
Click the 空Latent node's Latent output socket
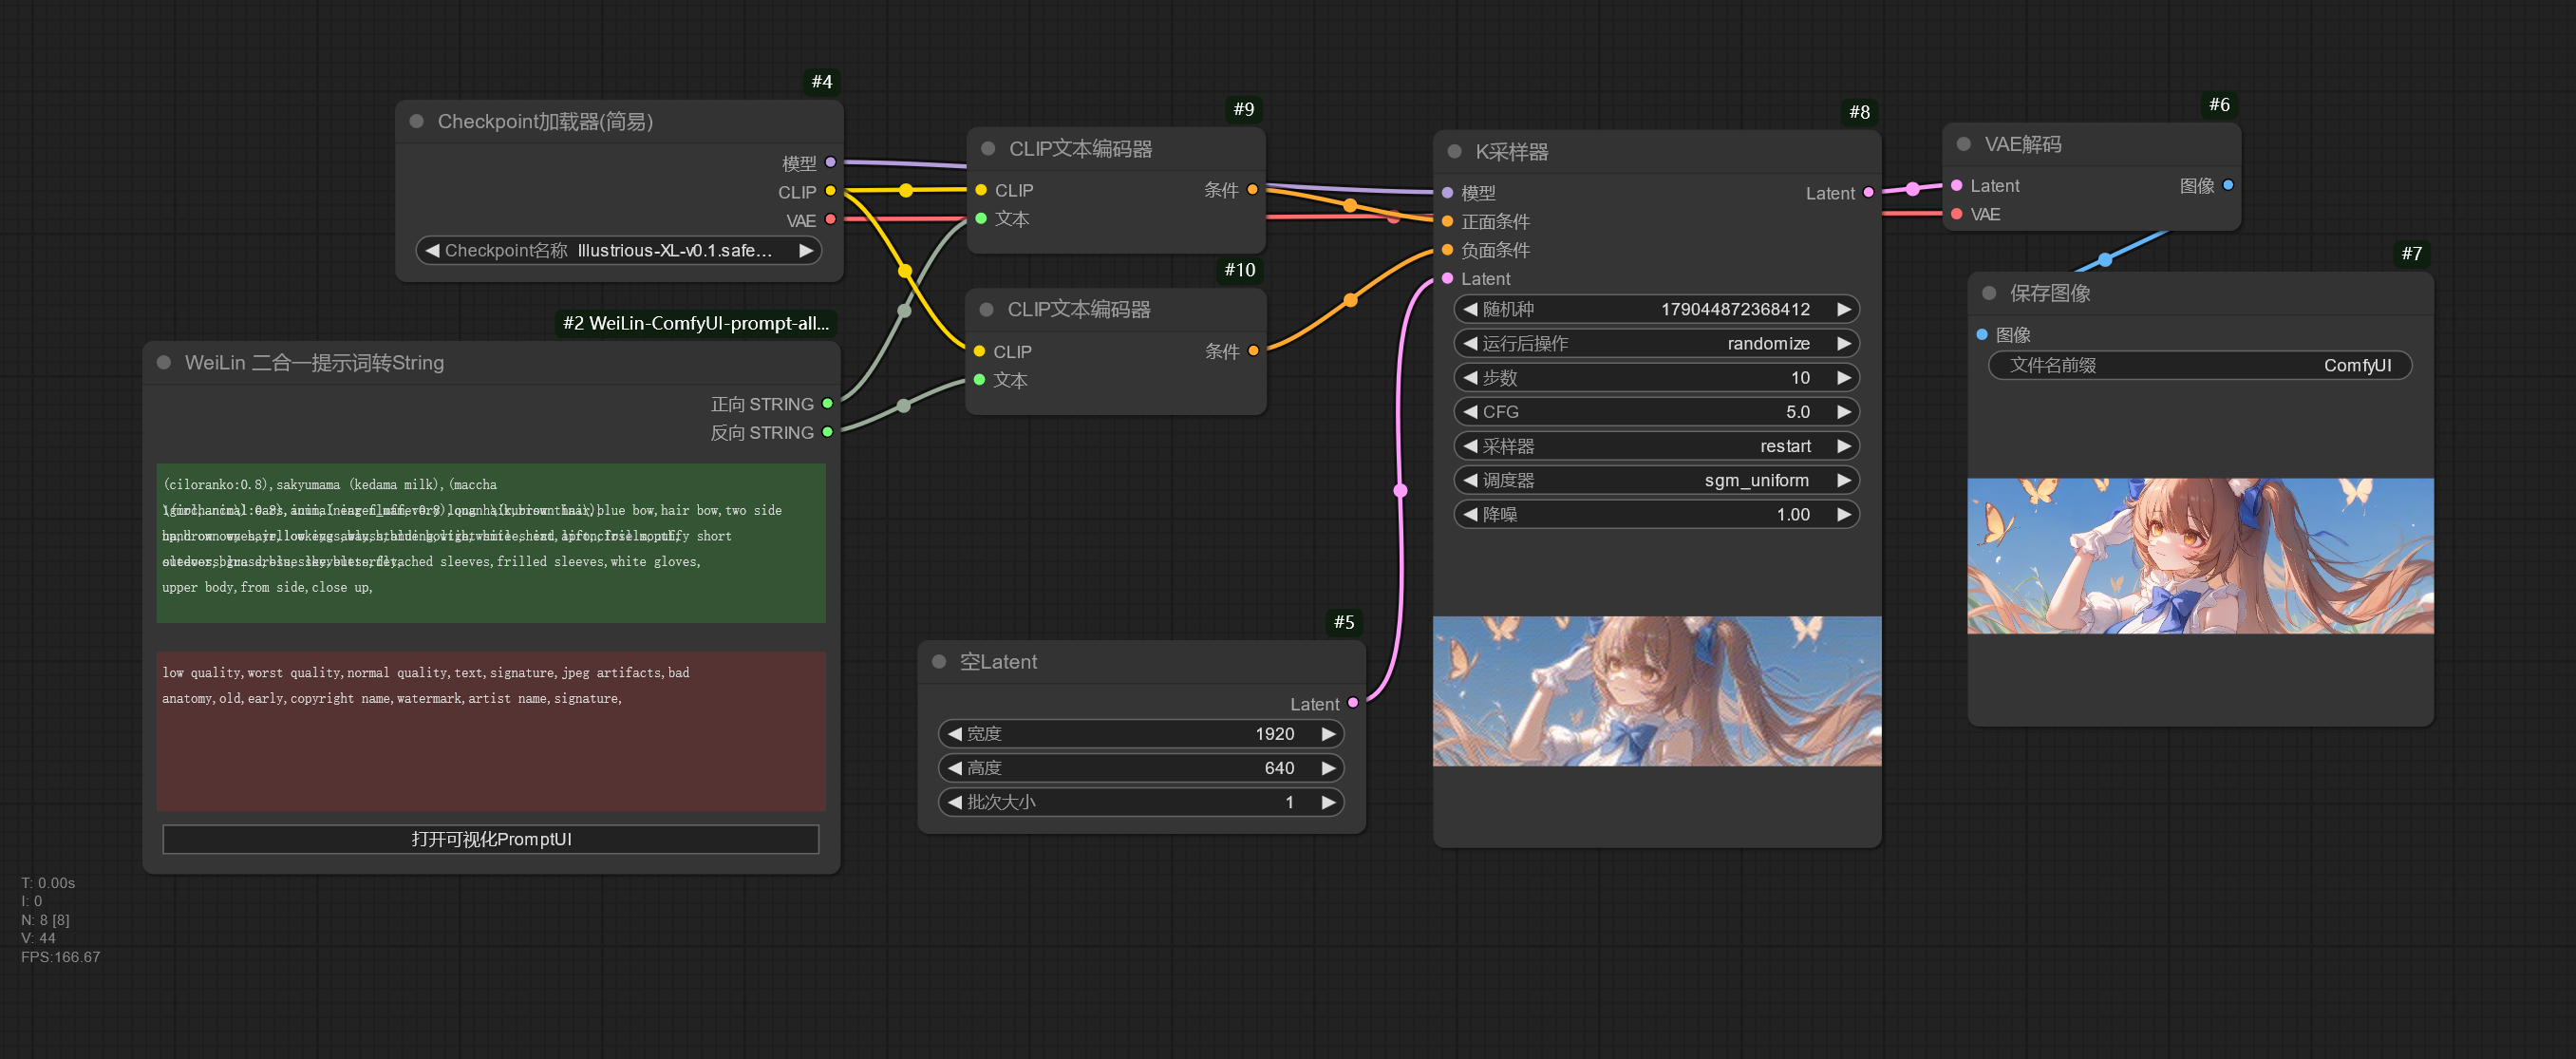[1353, 703]
